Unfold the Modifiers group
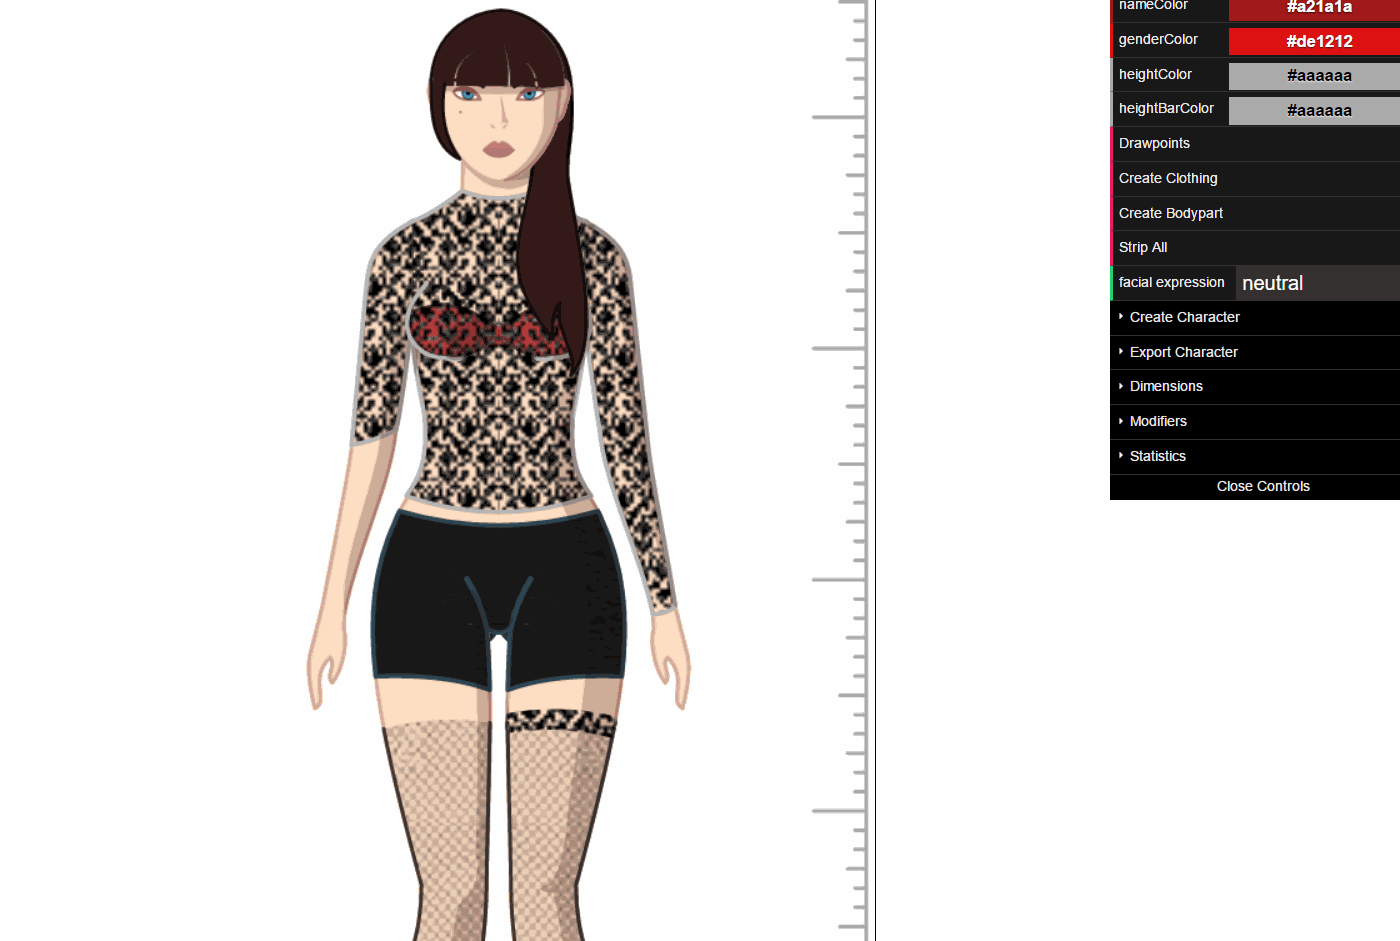 tap(1158, 421)
